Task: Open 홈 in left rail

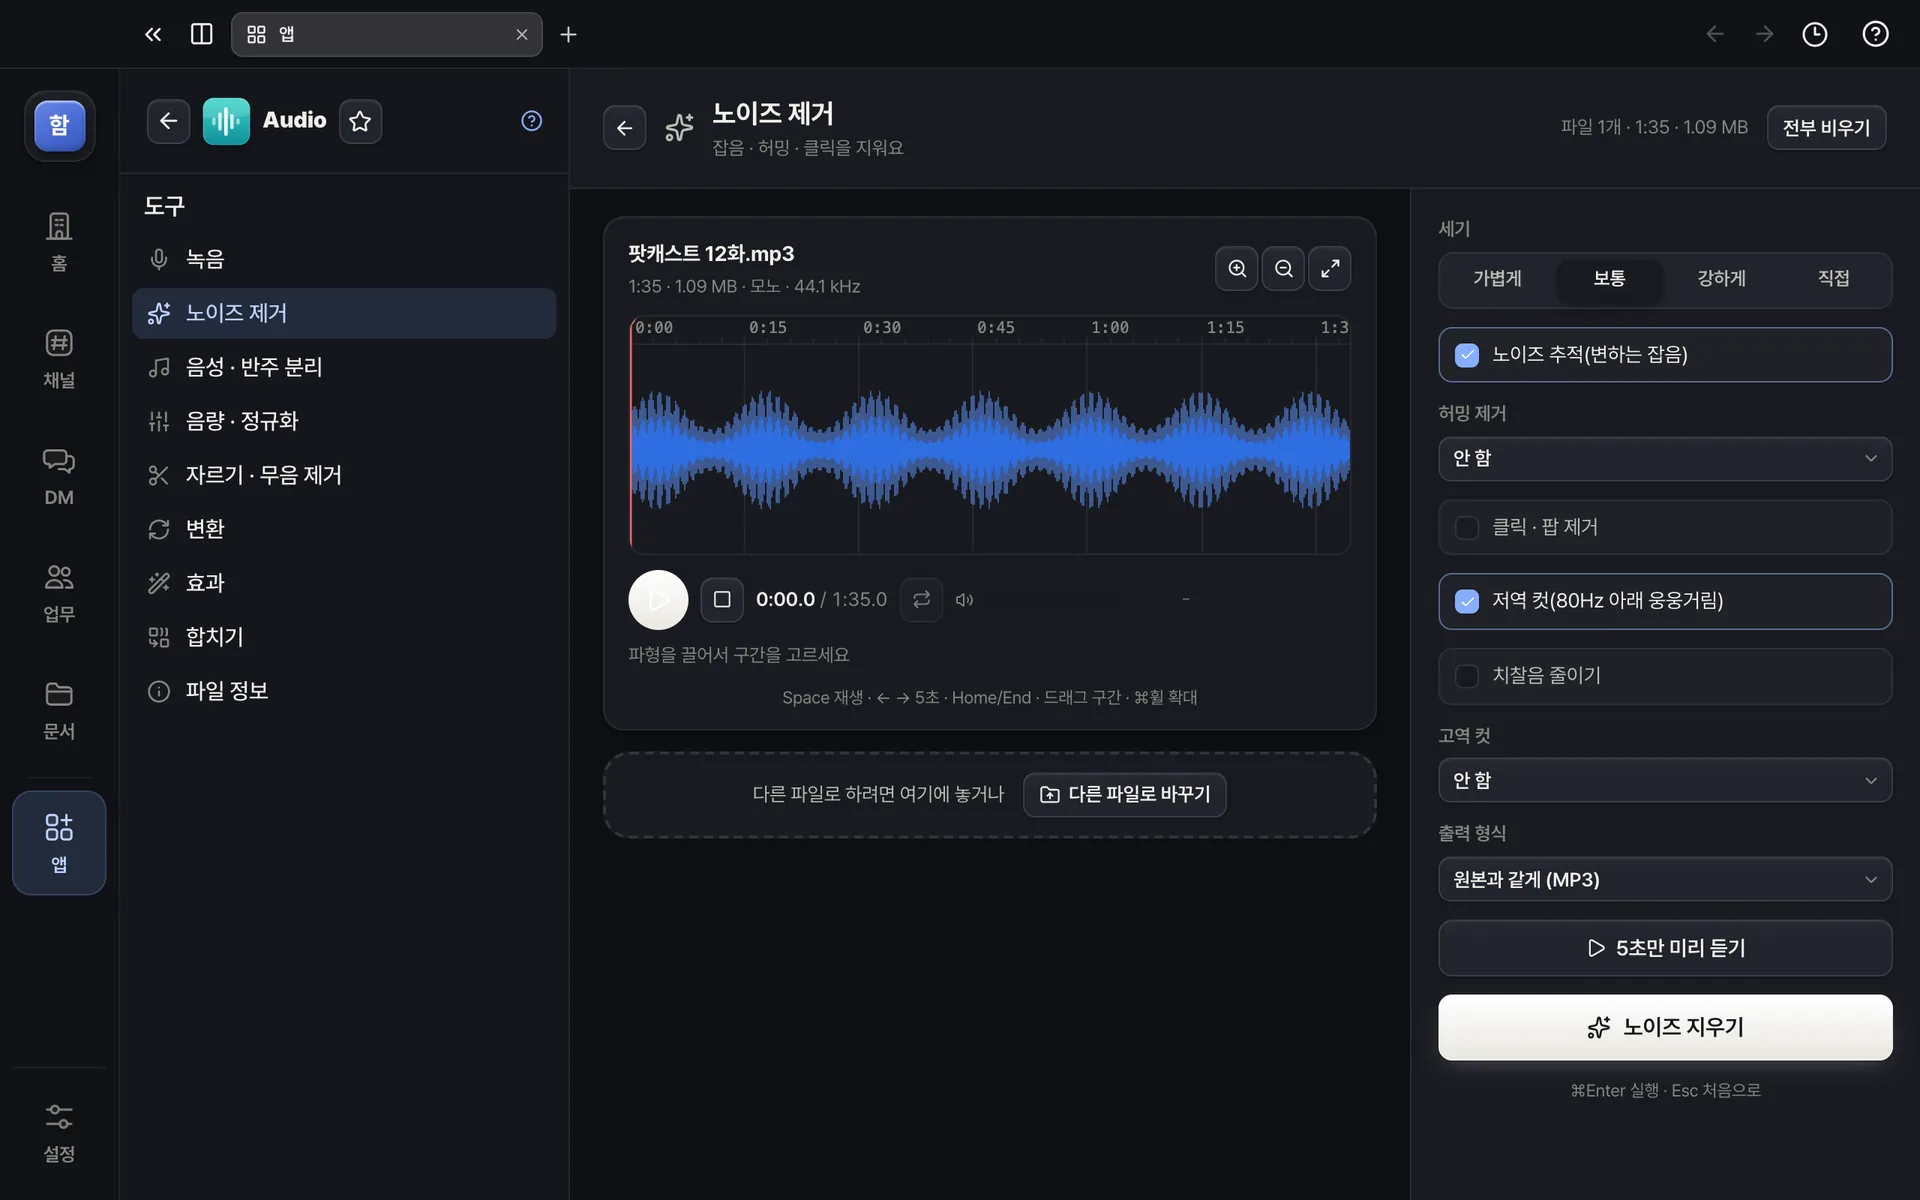Action: (x=59, y=241)
